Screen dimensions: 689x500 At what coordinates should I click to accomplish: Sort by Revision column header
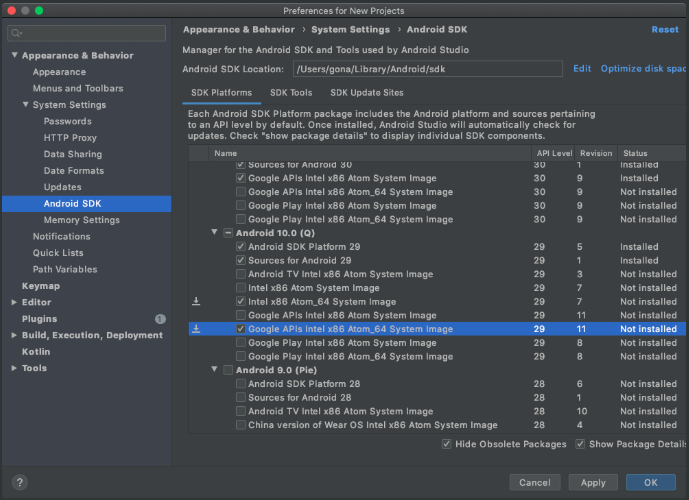(596, 153)
